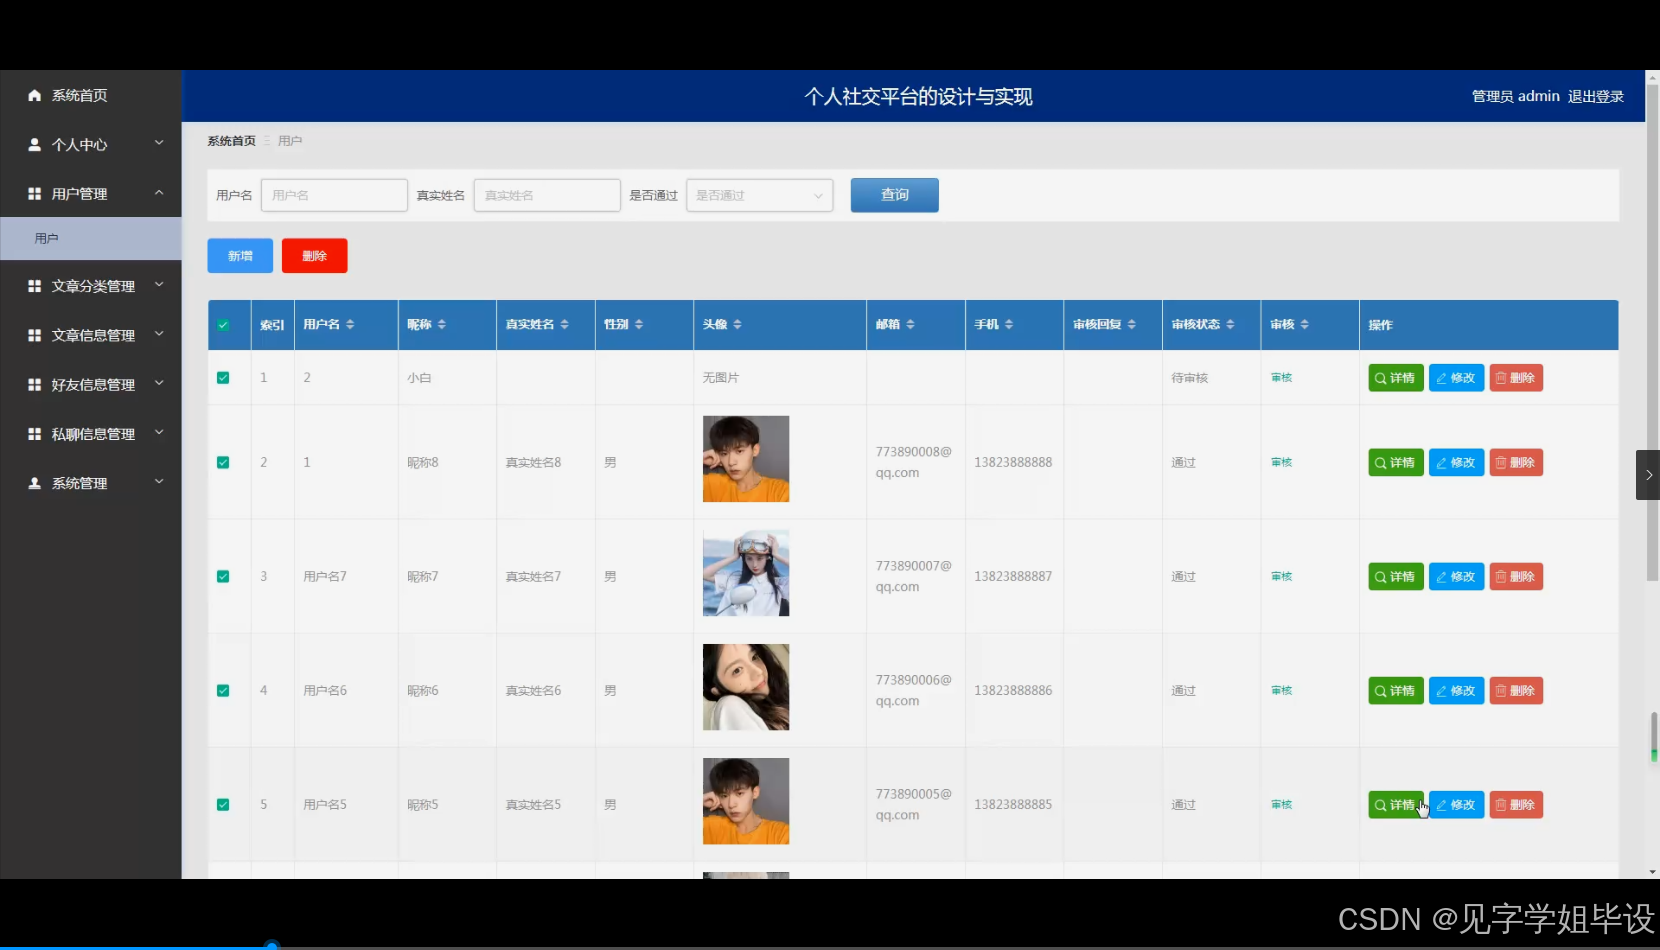Click row 删除 for 用户名7
The height and width of the screenshot is (950, 1660).
pyautogui.click(x=1516, y=576)
